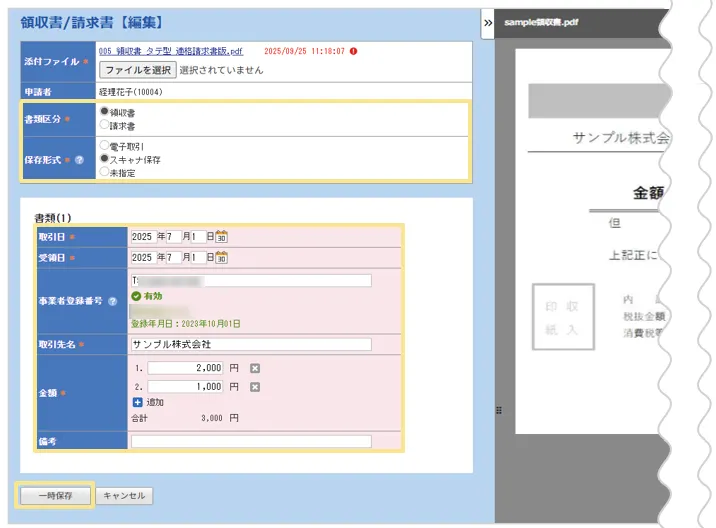Collapse the PDF preview panel with » arrow

(487, 22)
